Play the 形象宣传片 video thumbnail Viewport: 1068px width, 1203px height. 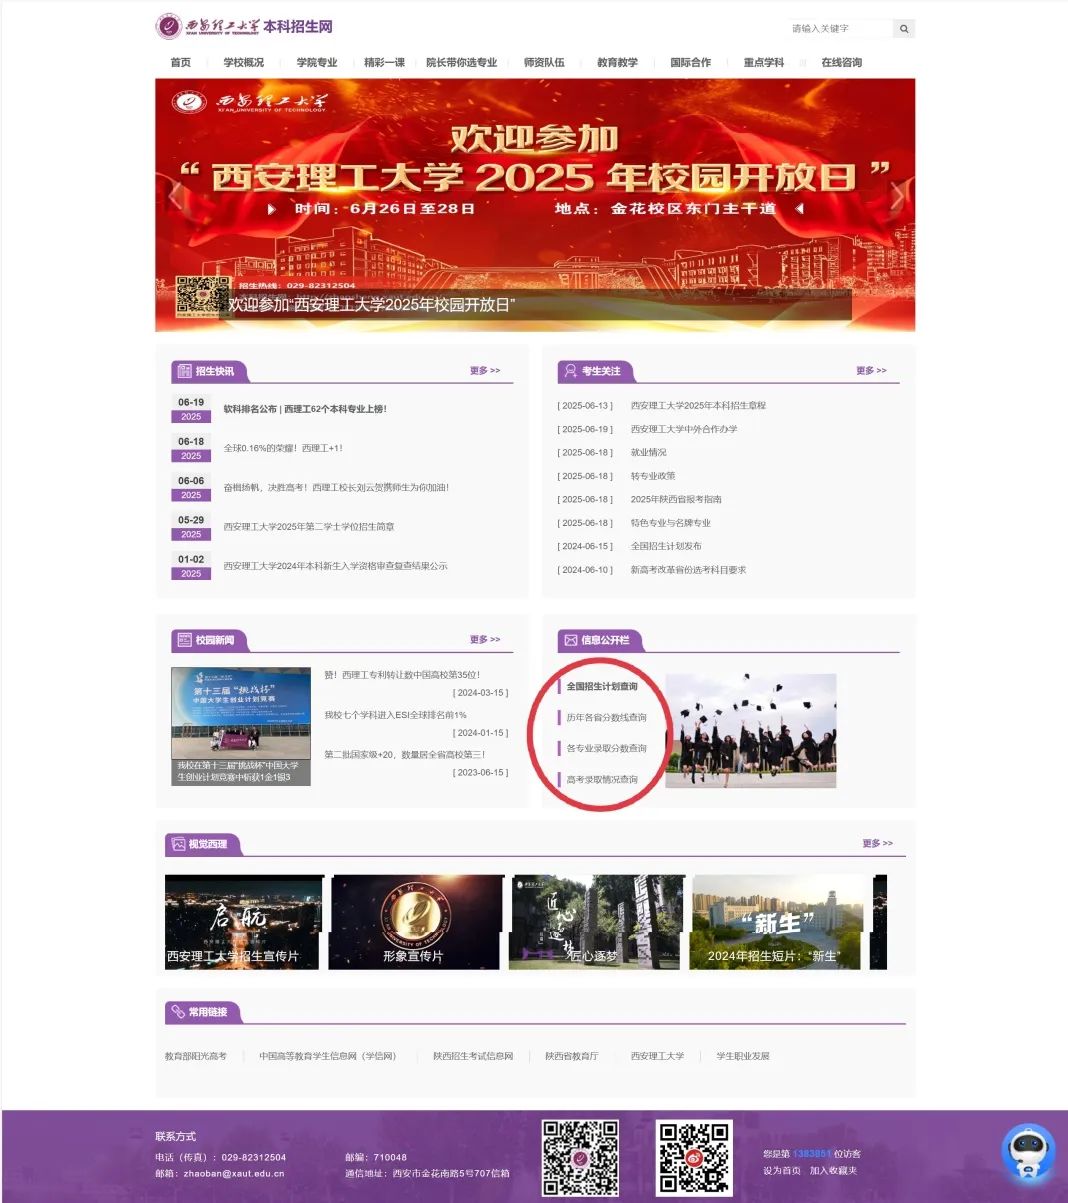pos(416,922)
